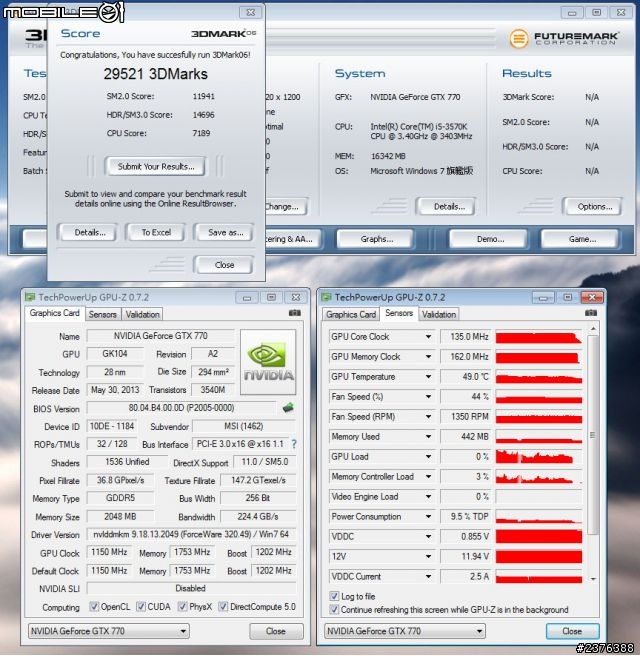640x656 pixels.
Task: Click the 29521 3DMarks score text
Action: click(156, 74)
